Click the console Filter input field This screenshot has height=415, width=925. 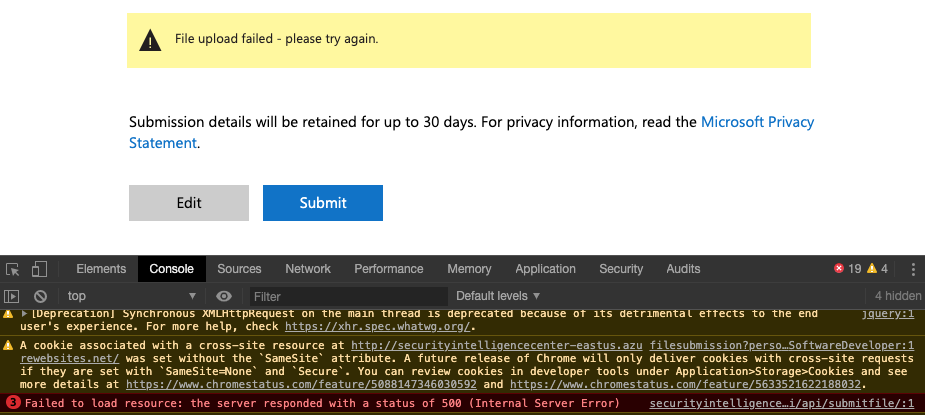click(x=349, y=296)
